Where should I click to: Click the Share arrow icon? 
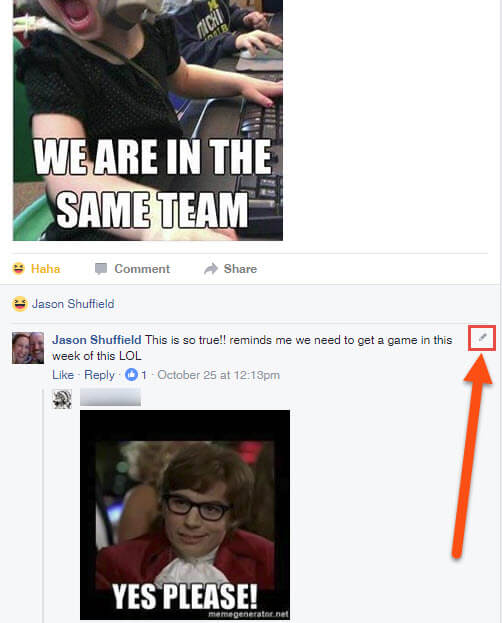(x=211, y=269)
